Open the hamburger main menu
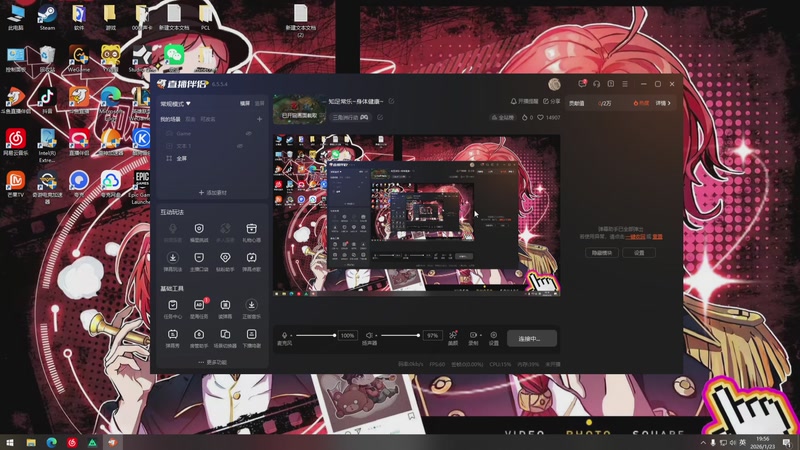Viewport: 800px width, 450px height. pyautogui.click(x=625, y=84)
